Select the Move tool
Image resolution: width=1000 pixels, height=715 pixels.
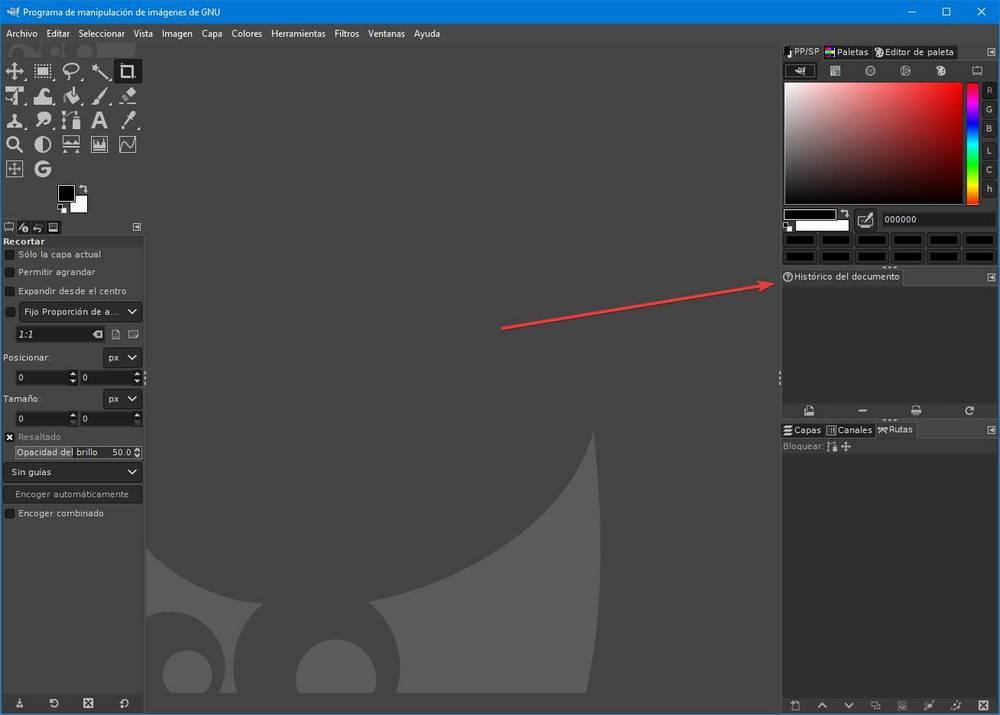pyautogui.click(x=15, y=71)
